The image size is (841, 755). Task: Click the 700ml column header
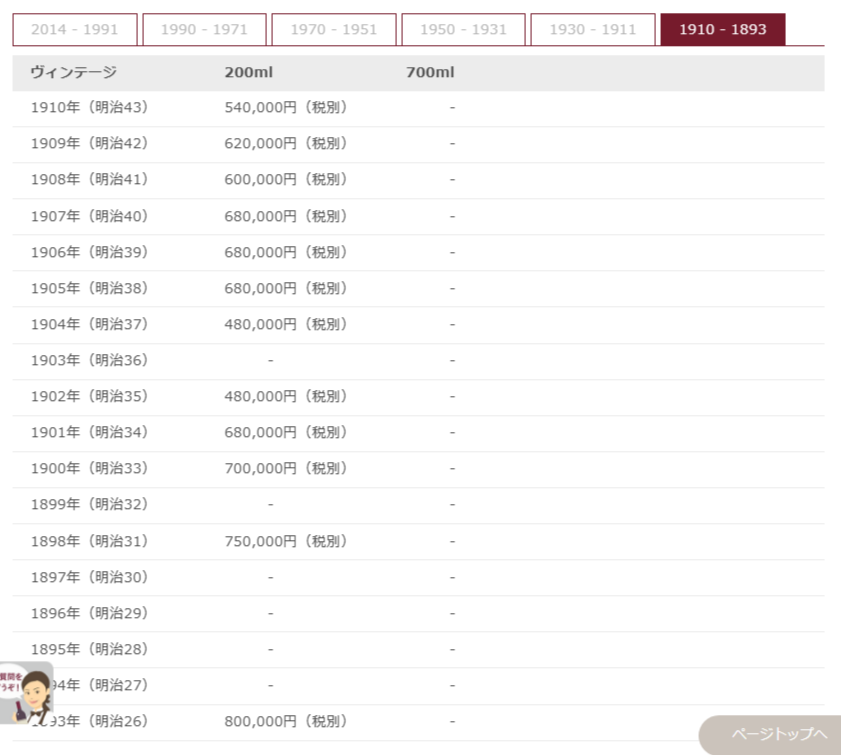coord(430,72)
